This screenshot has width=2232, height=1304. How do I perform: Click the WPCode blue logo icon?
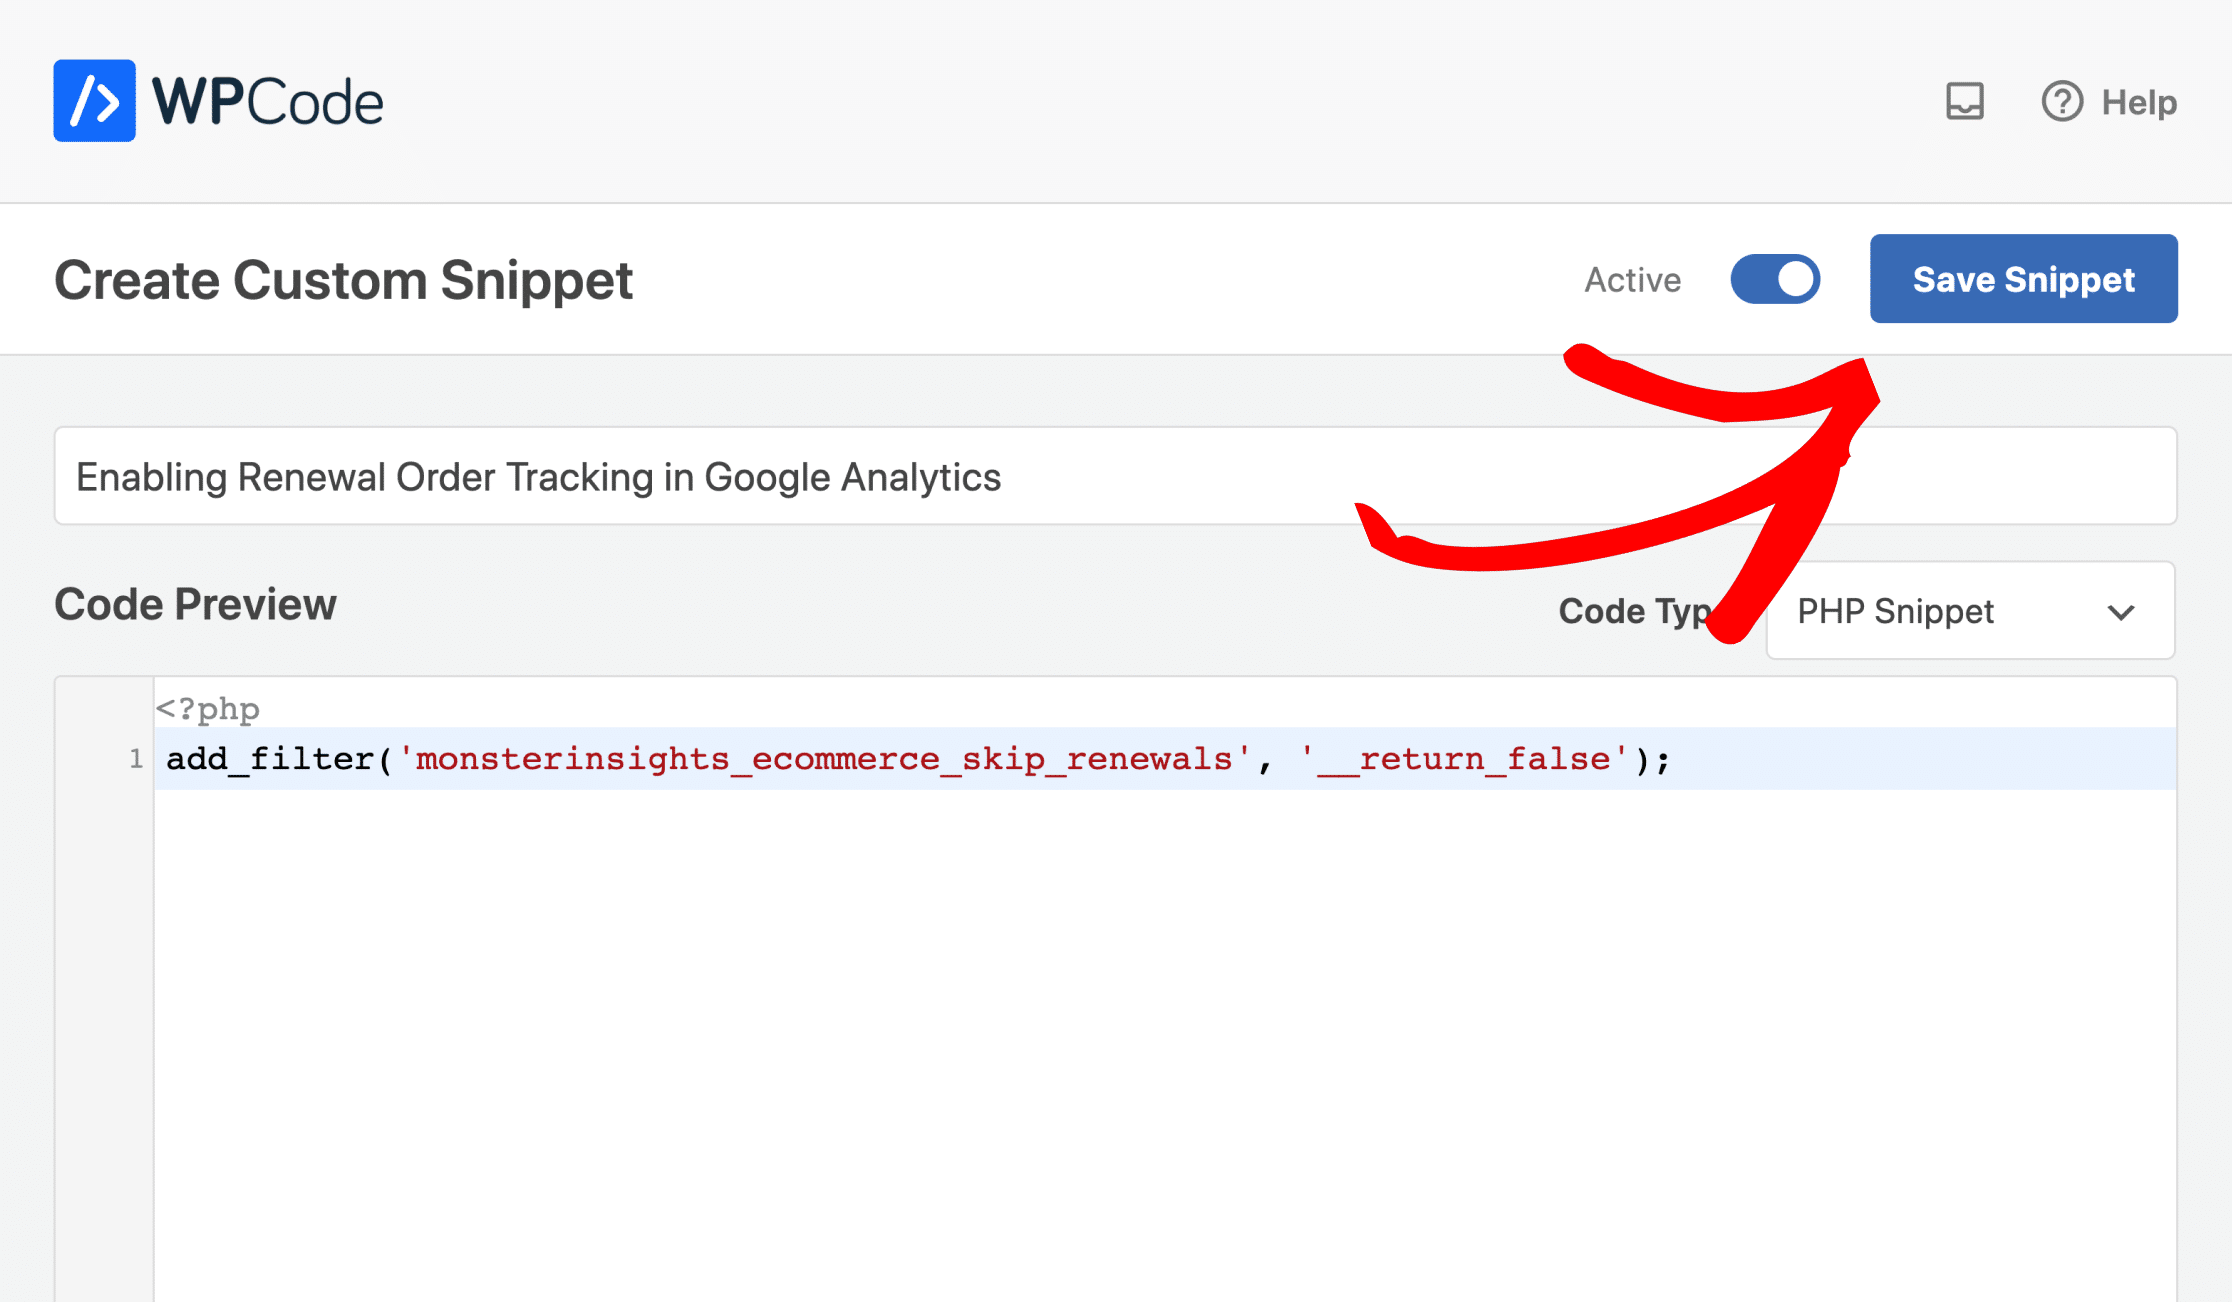(x=94, y=101)
